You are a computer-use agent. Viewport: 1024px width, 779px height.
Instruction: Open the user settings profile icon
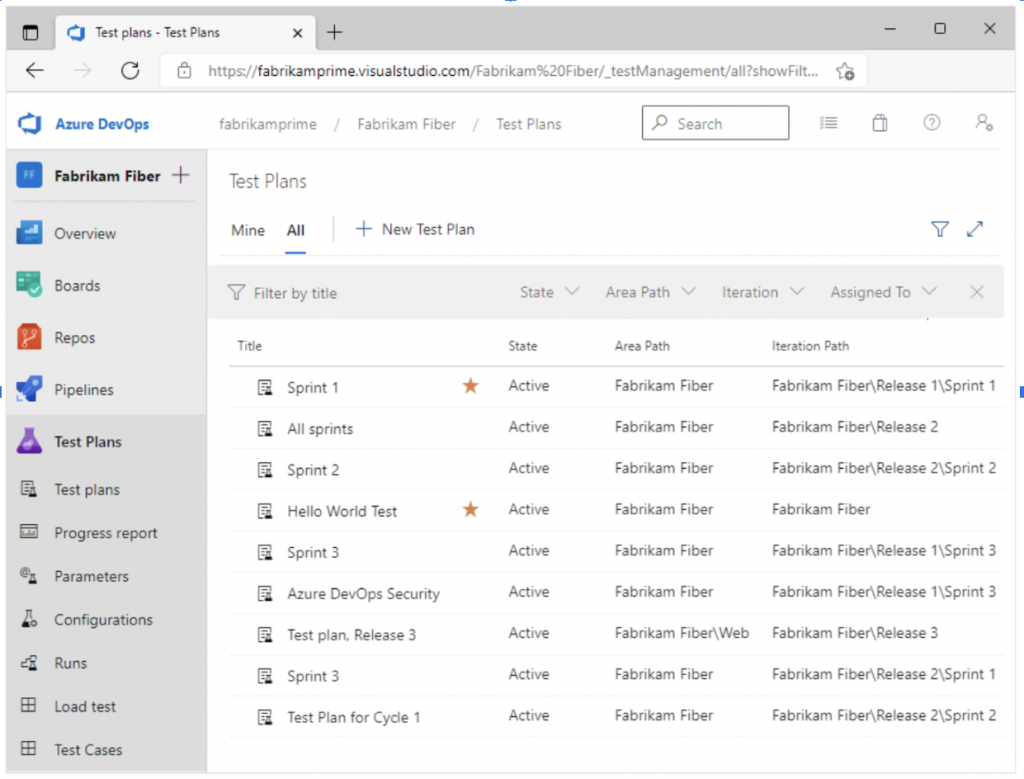pos(984,122)
